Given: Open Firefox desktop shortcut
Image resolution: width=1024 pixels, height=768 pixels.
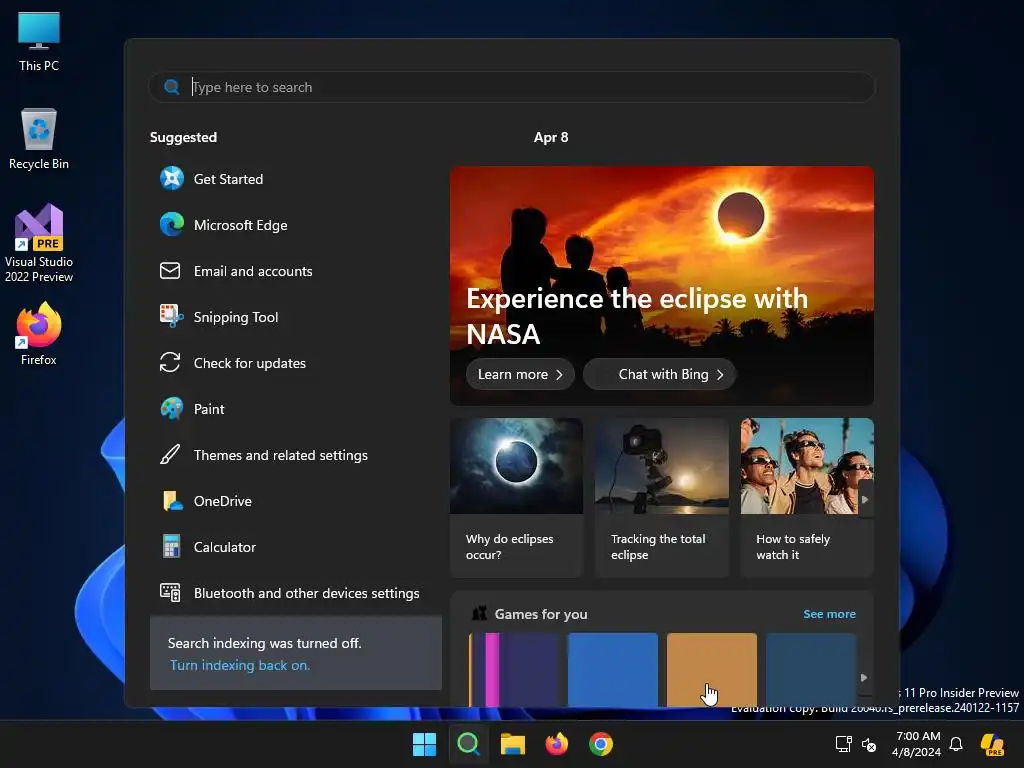Looking at the screenshot, I should 39,334.
